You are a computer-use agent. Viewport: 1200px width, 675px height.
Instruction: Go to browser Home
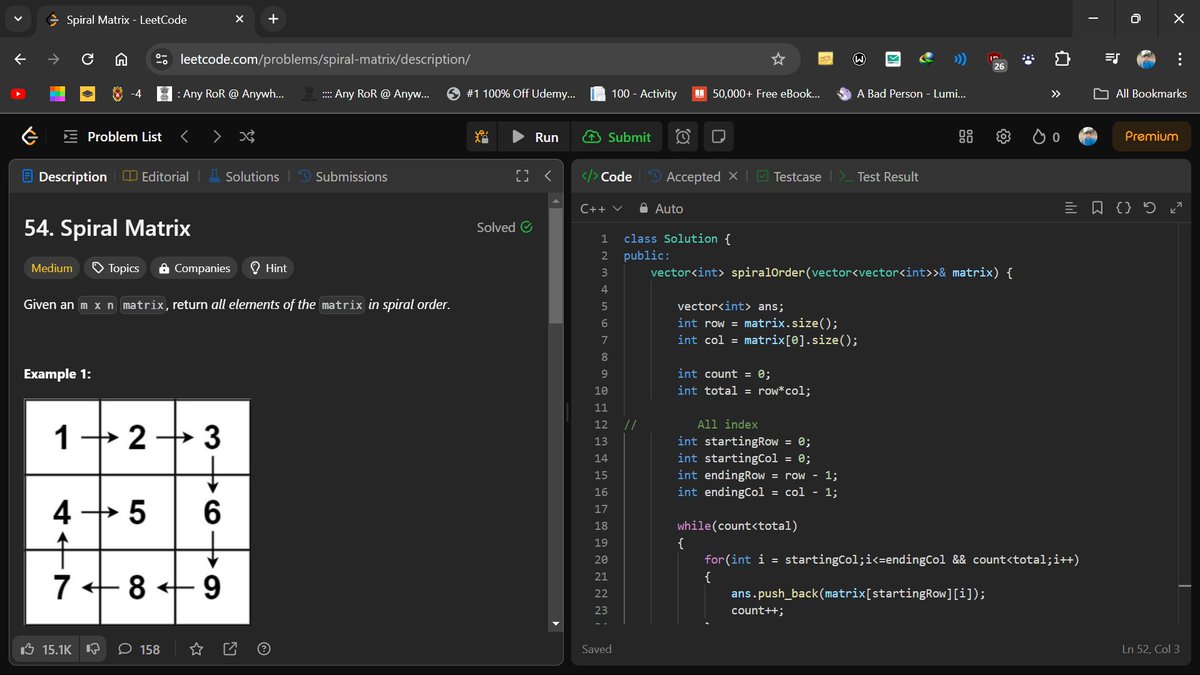tap(121, 59)
